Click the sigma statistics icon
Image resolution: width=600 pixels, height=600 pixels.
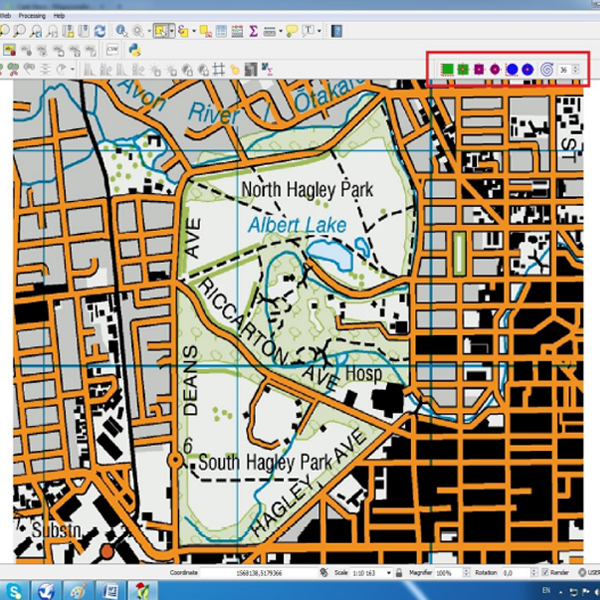click(253, 31)
